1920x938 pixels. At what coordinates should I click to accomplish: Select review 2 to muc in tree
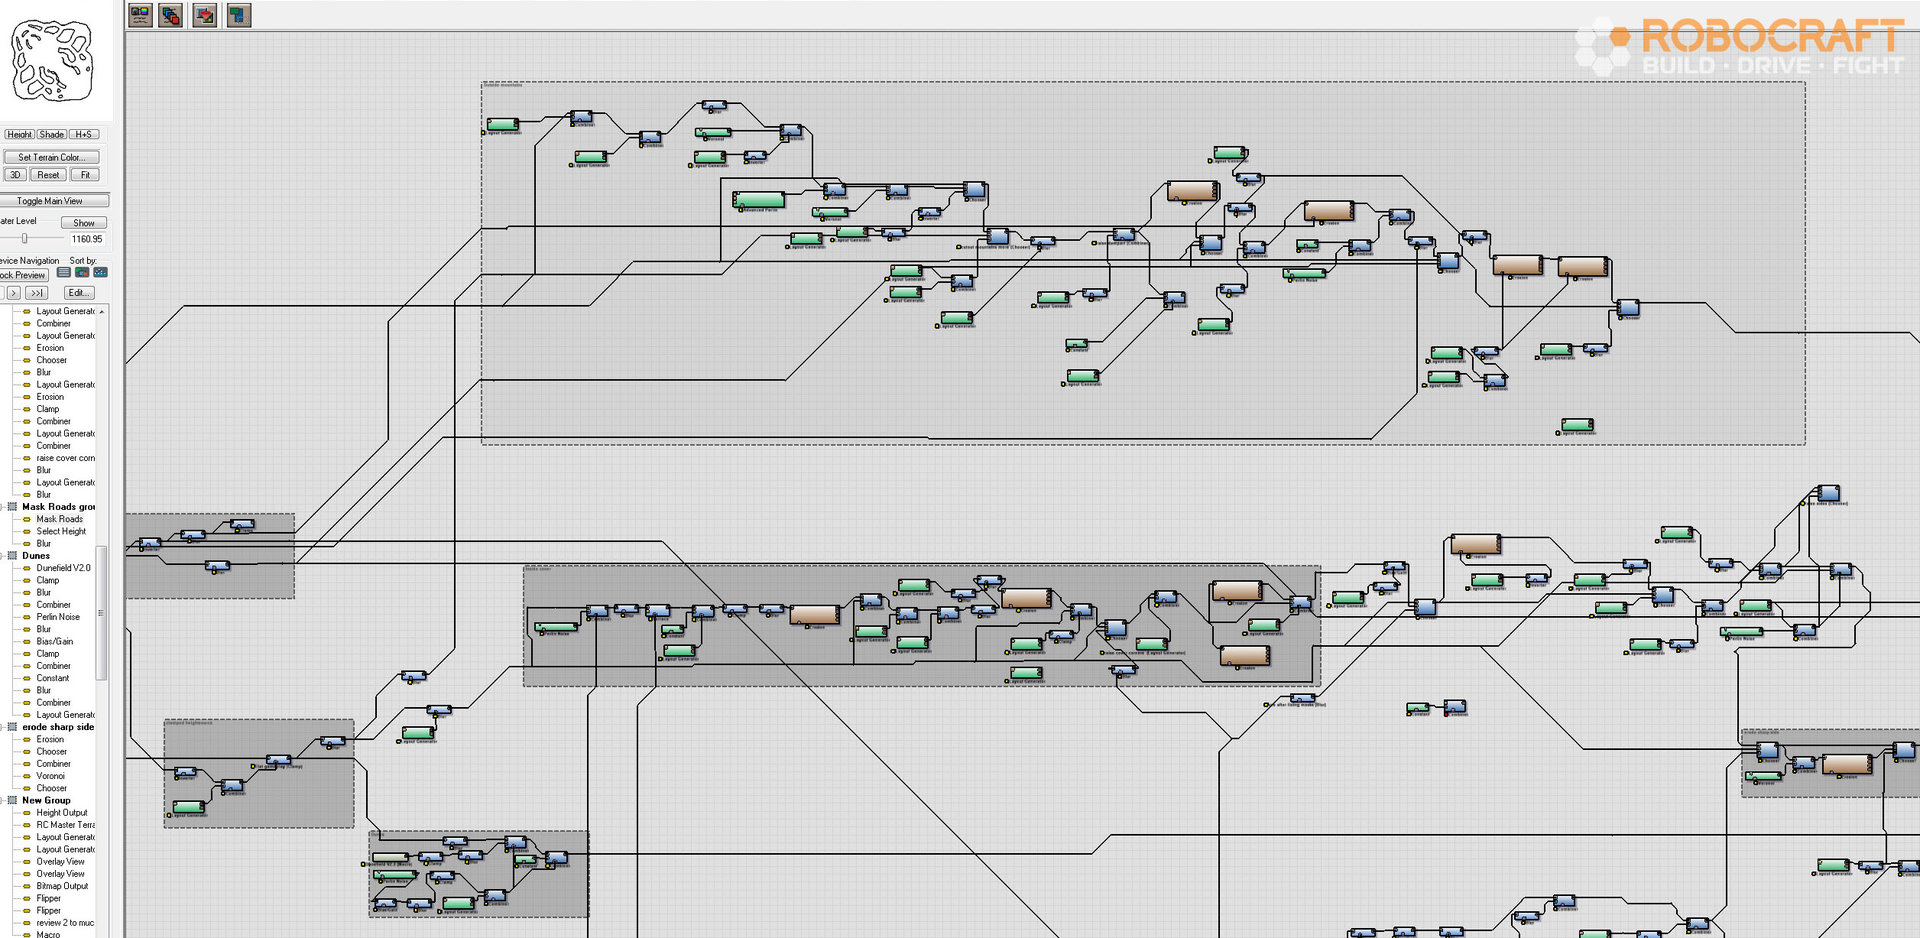(x=65, y=923)
